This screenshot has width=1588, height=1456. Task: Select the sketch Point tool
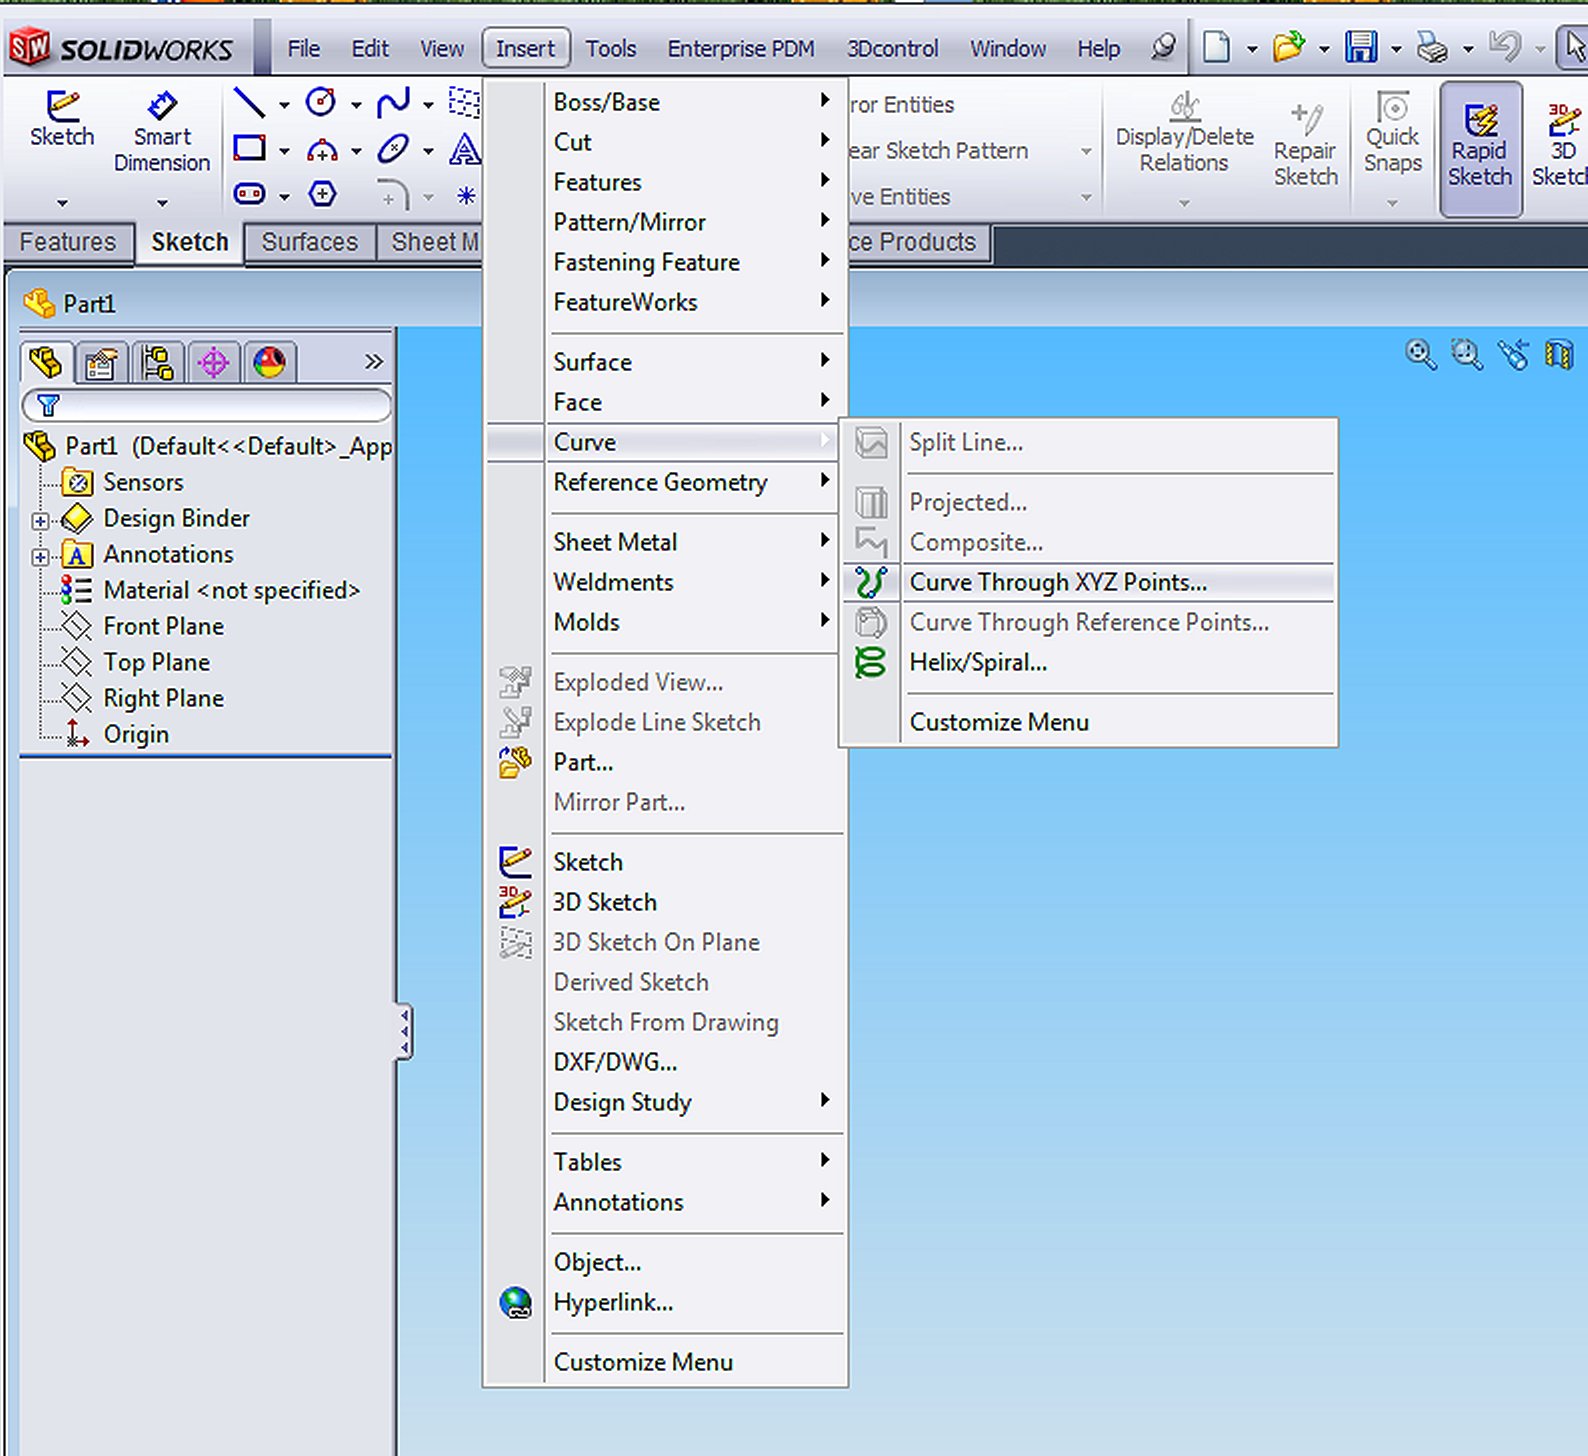[x=466, y=195]
